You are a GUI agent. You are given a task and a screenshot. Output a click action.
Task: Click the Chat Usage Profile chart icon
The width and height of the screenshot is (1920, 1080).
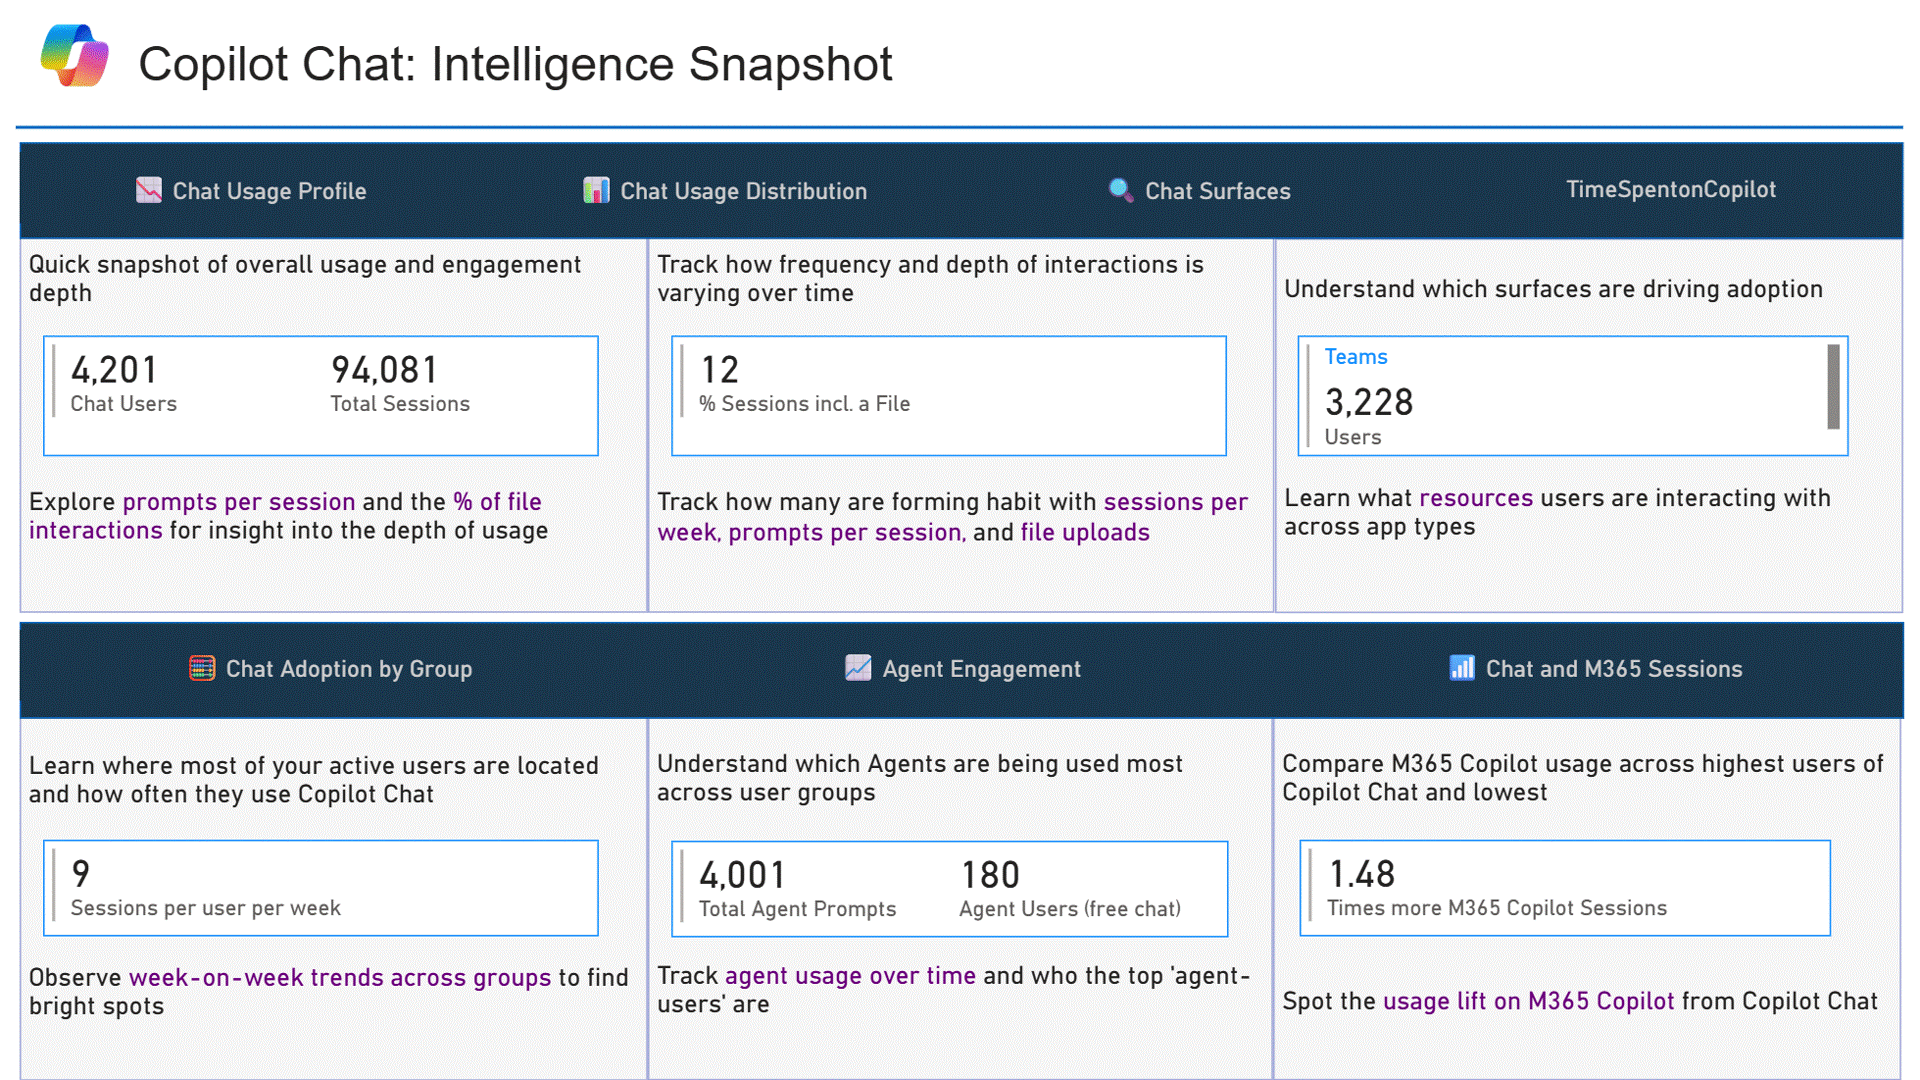149,190
